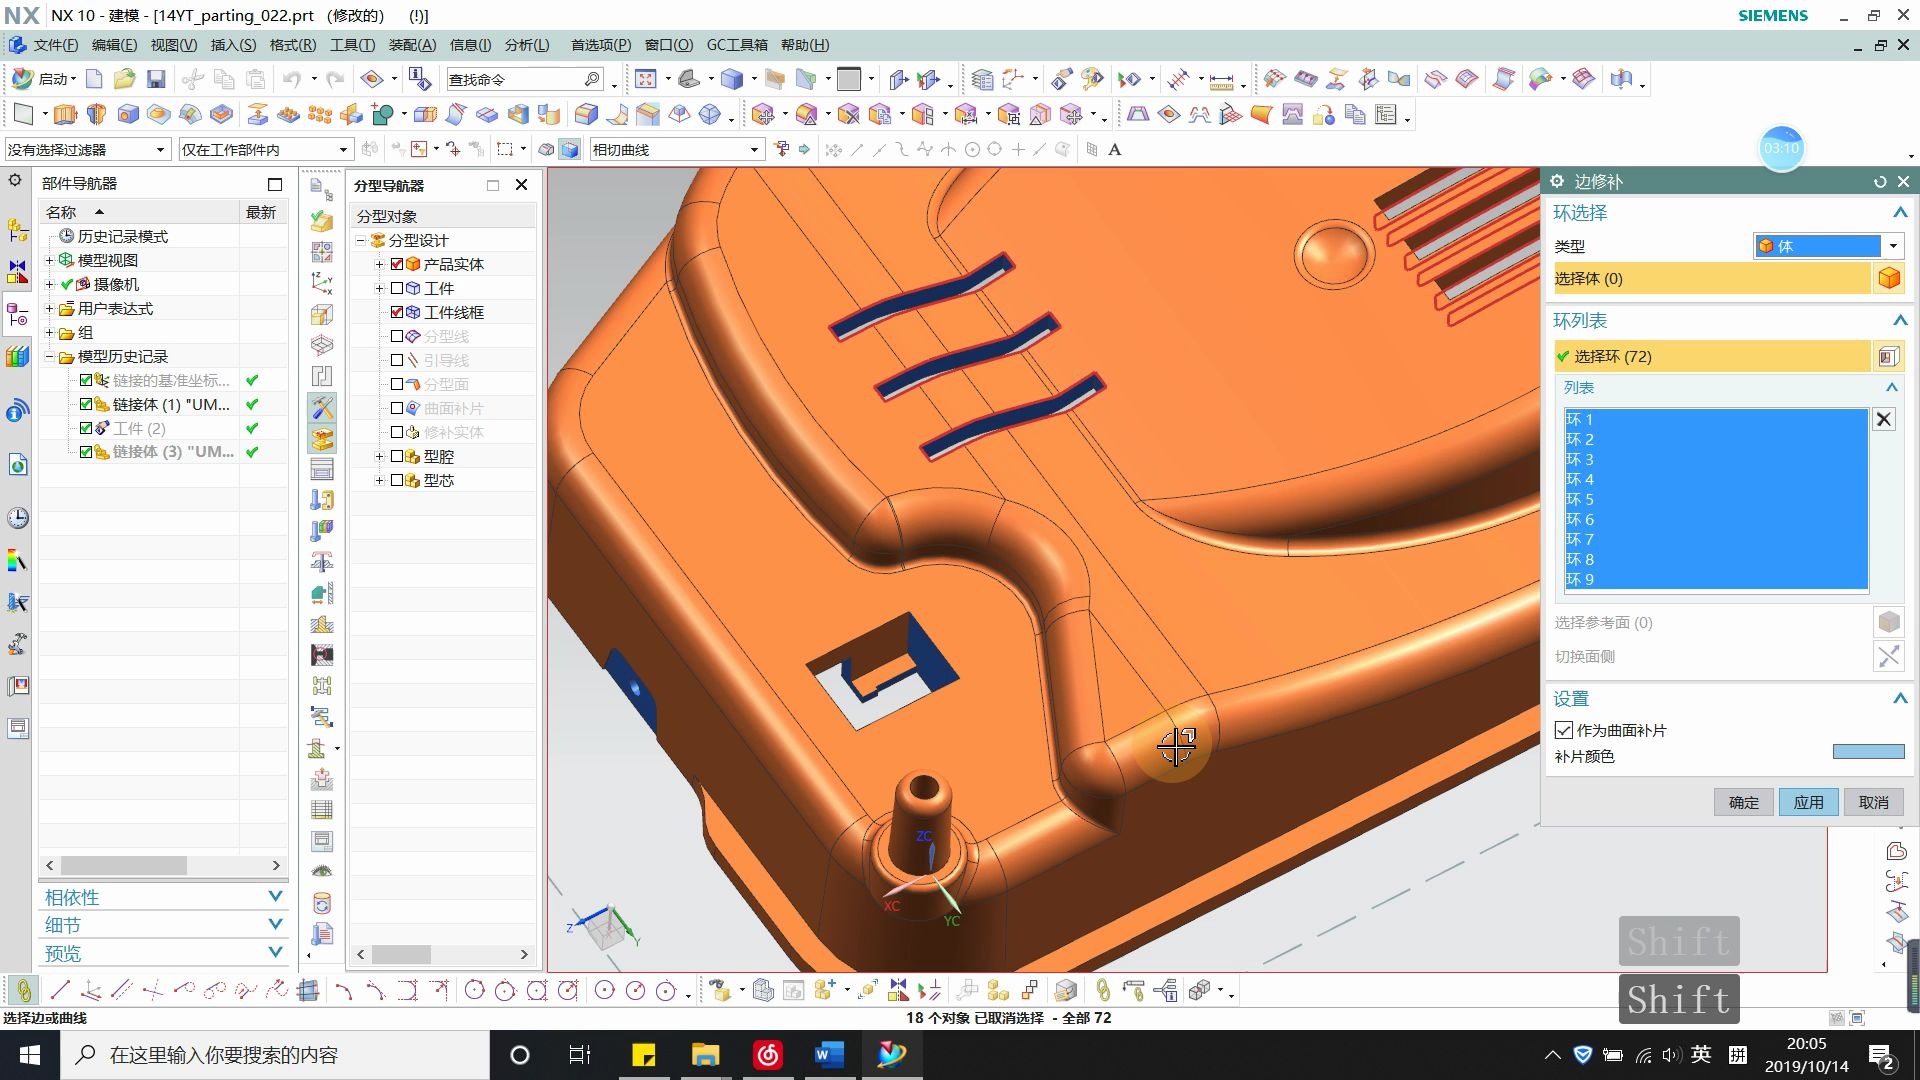Click the parting tools layers icon

click(322, 439)
